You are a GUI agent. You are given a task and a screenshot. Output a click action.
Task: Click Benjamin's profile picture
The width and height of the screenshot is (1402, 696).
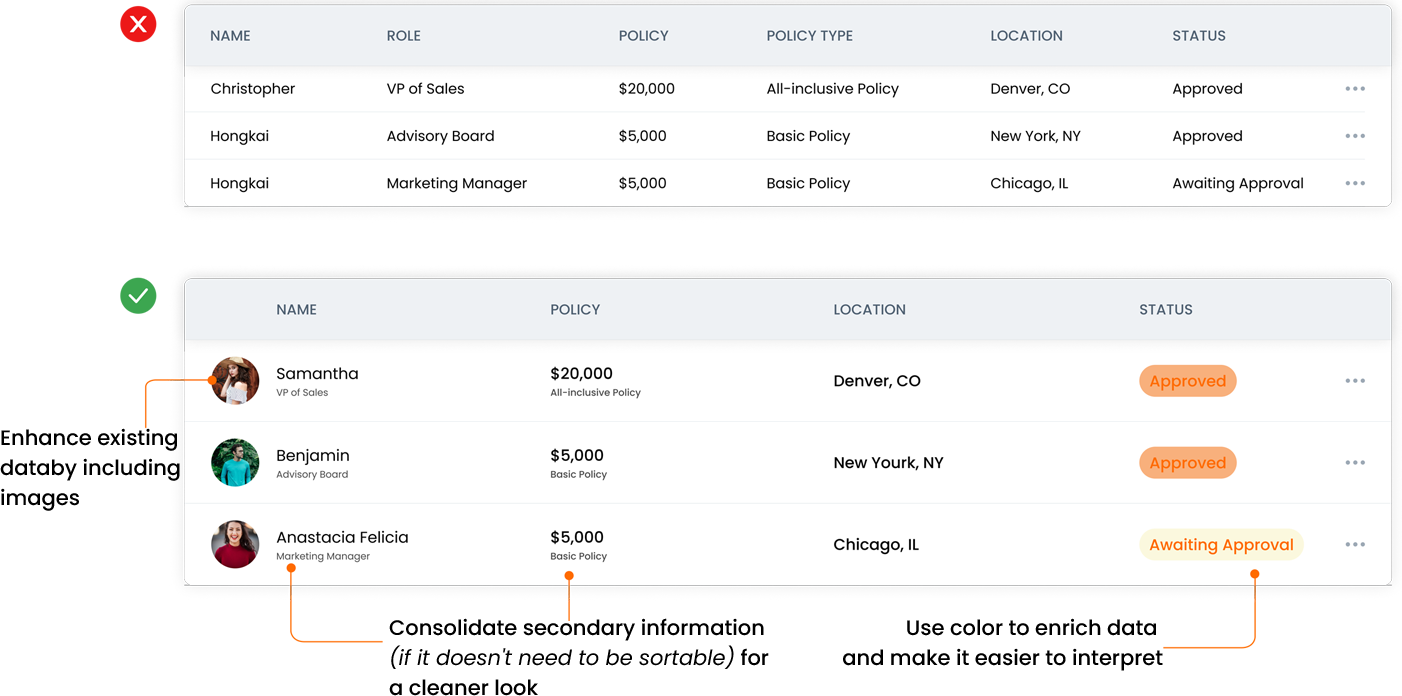tap(235, 463)
